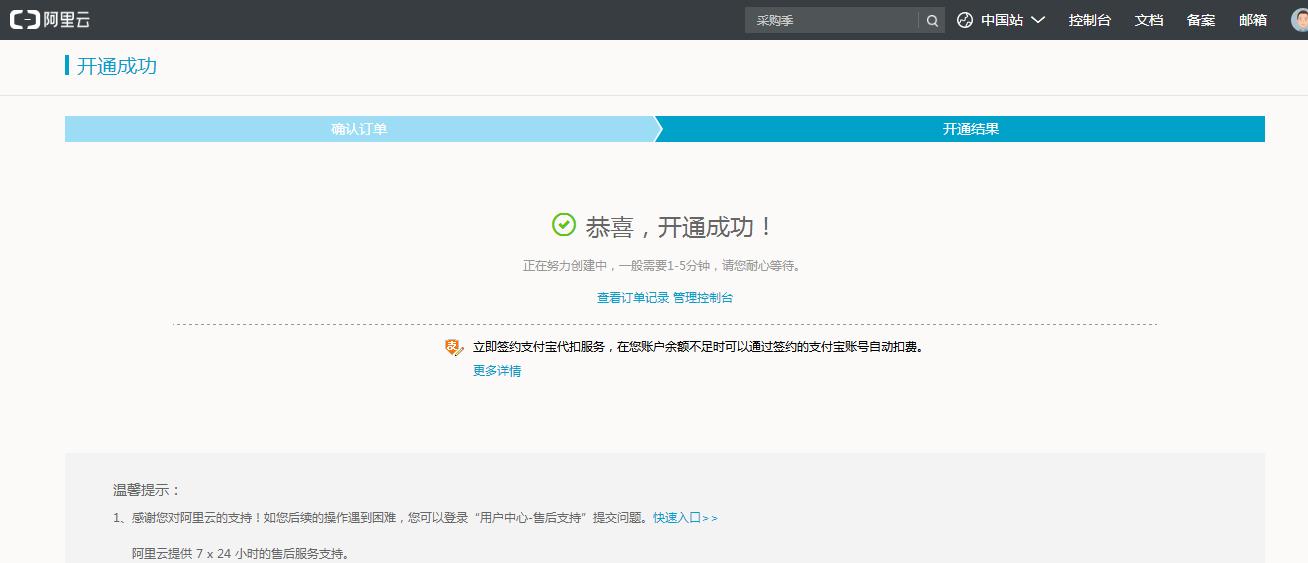Click the green success checkmark icon
1308x563 pixels.
564,225
